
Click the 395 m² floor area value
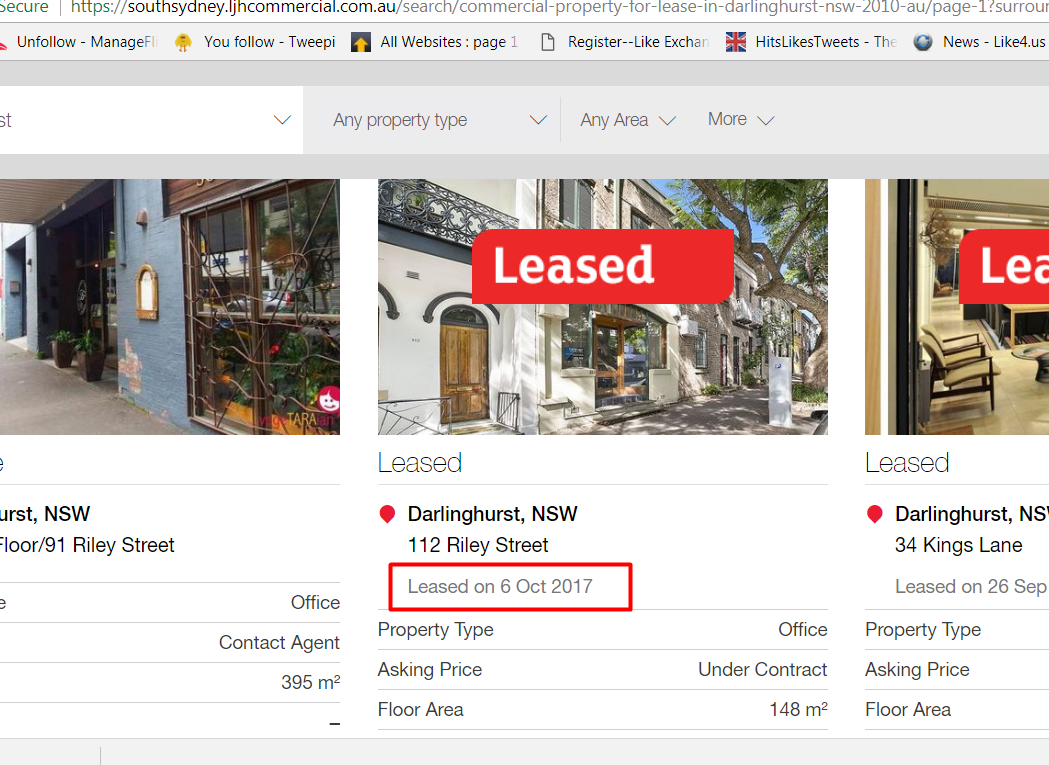click(x=310, y=682)
